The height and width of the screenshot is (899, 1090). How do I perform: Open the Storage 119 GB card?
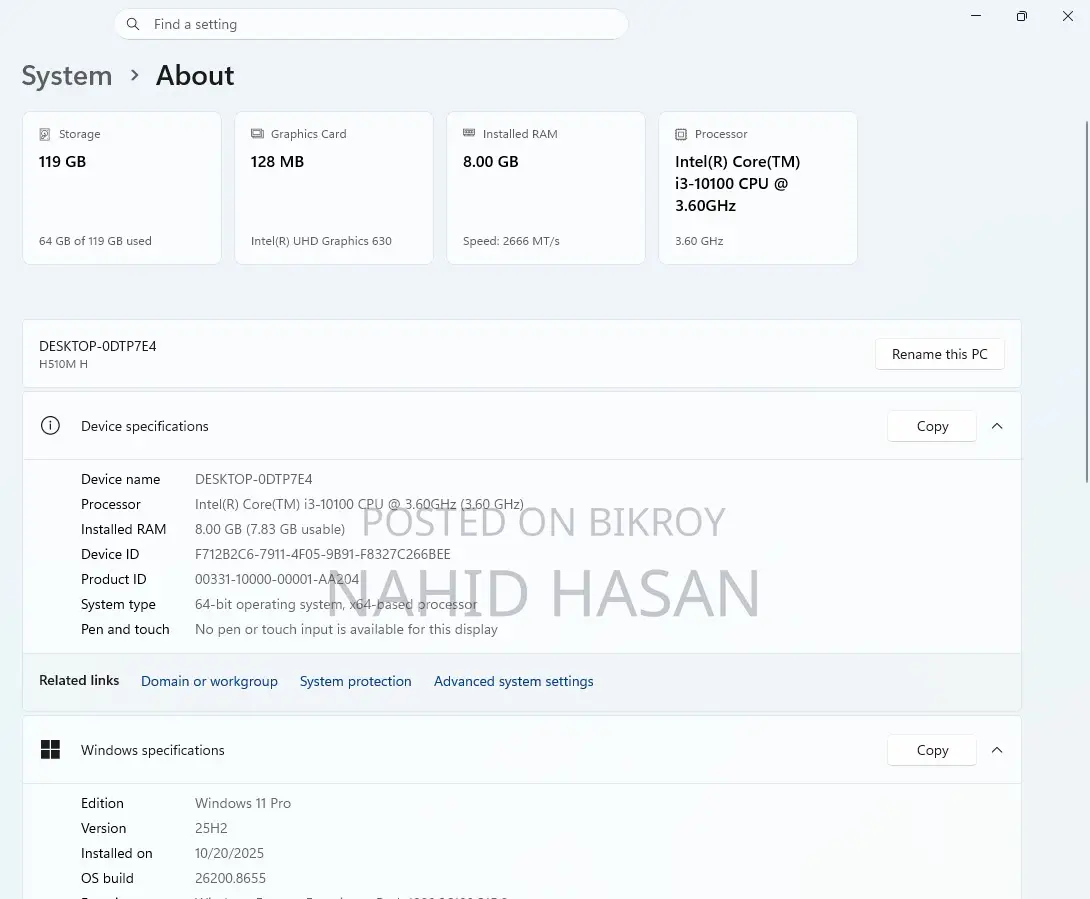(122, 188)
